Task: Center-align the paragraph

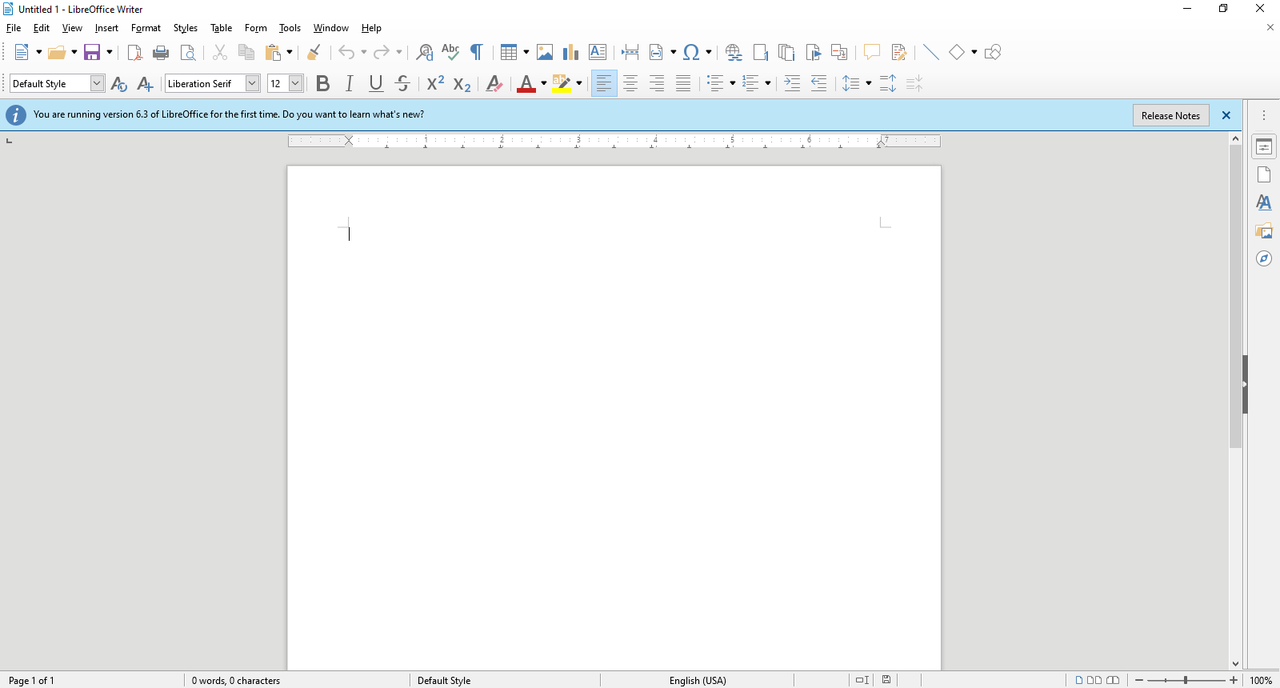Action: tap(630, 84)
